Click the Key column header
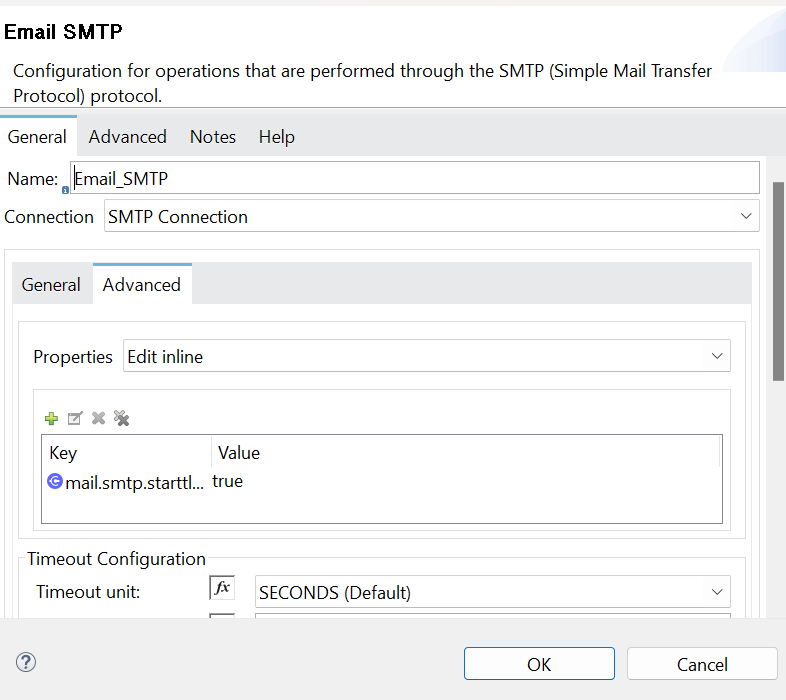This screenshot has height=700, width=786. 63,453
